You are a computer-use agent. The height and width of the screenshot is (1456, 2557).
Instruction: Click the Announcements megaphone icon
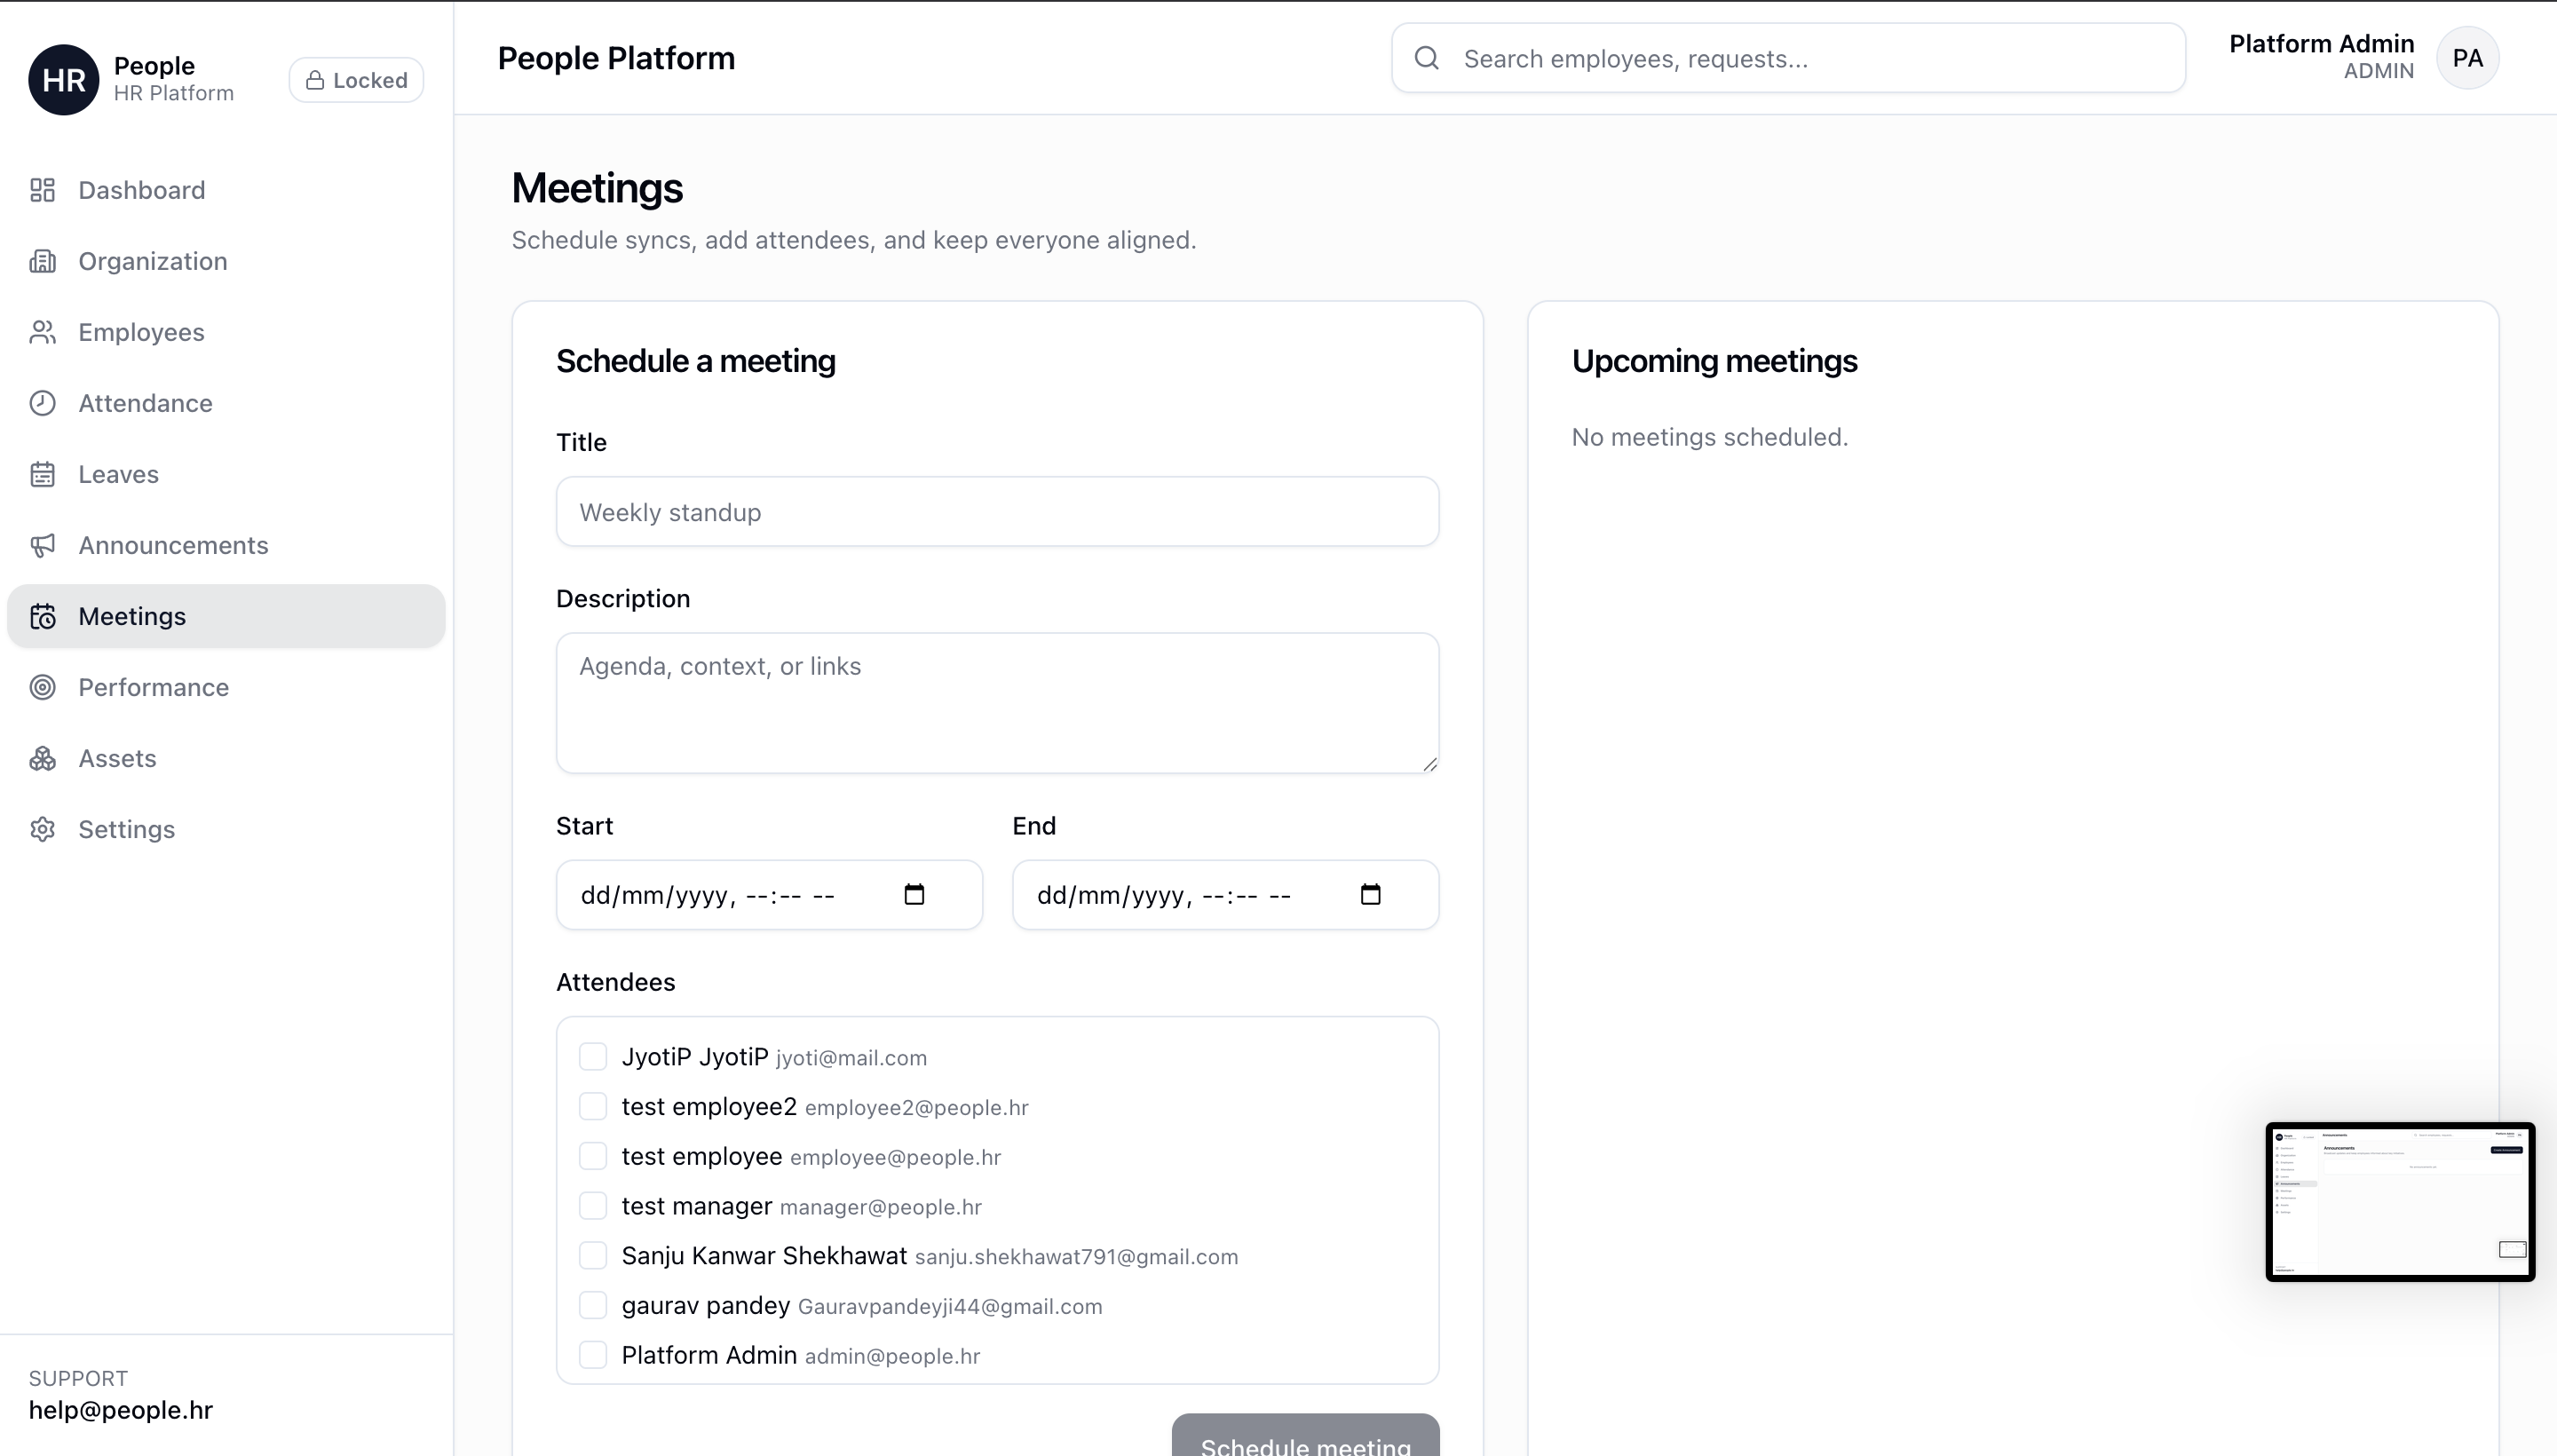coord(42,545)
